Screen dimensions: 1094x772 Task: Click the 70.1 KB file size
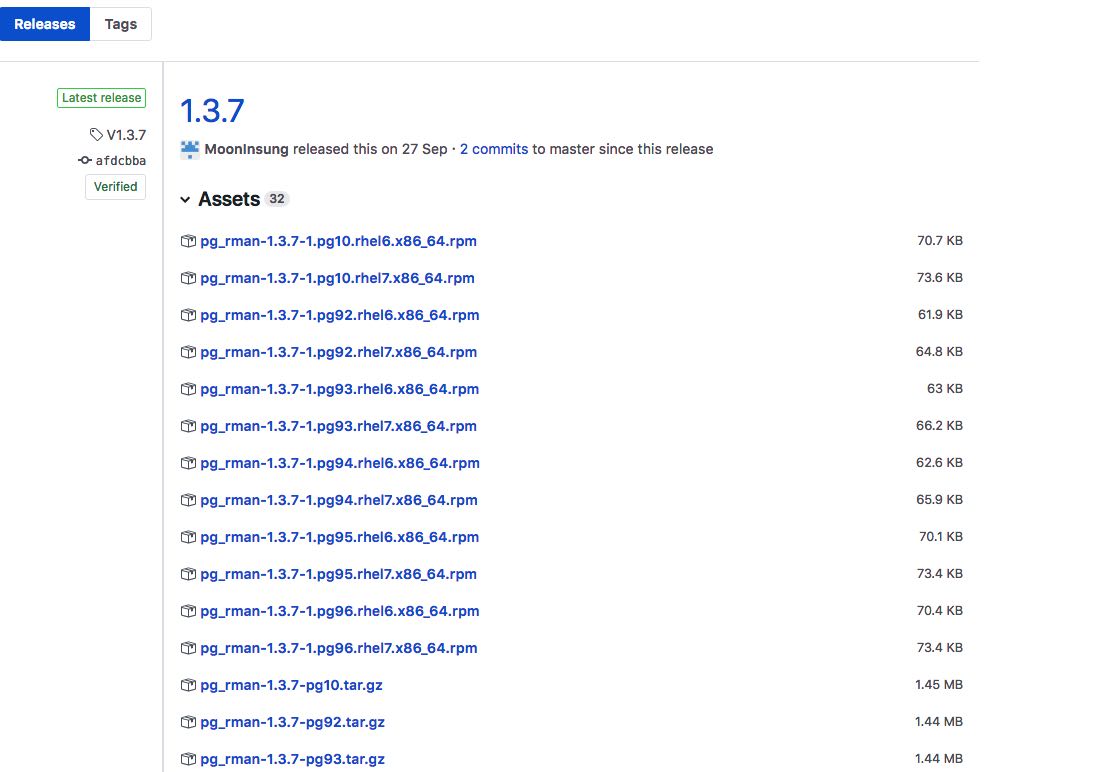[x=941, y=536]
